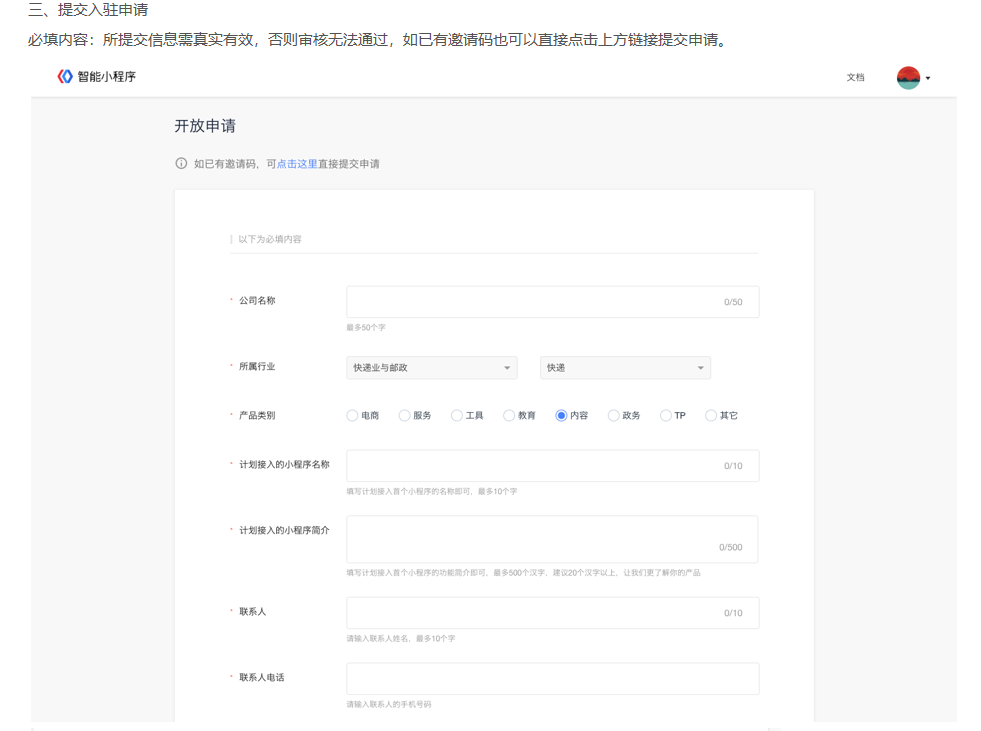The image size is (981, 731).
Task: Focus the 联系人电话 input field
Action: click(552, 679)
